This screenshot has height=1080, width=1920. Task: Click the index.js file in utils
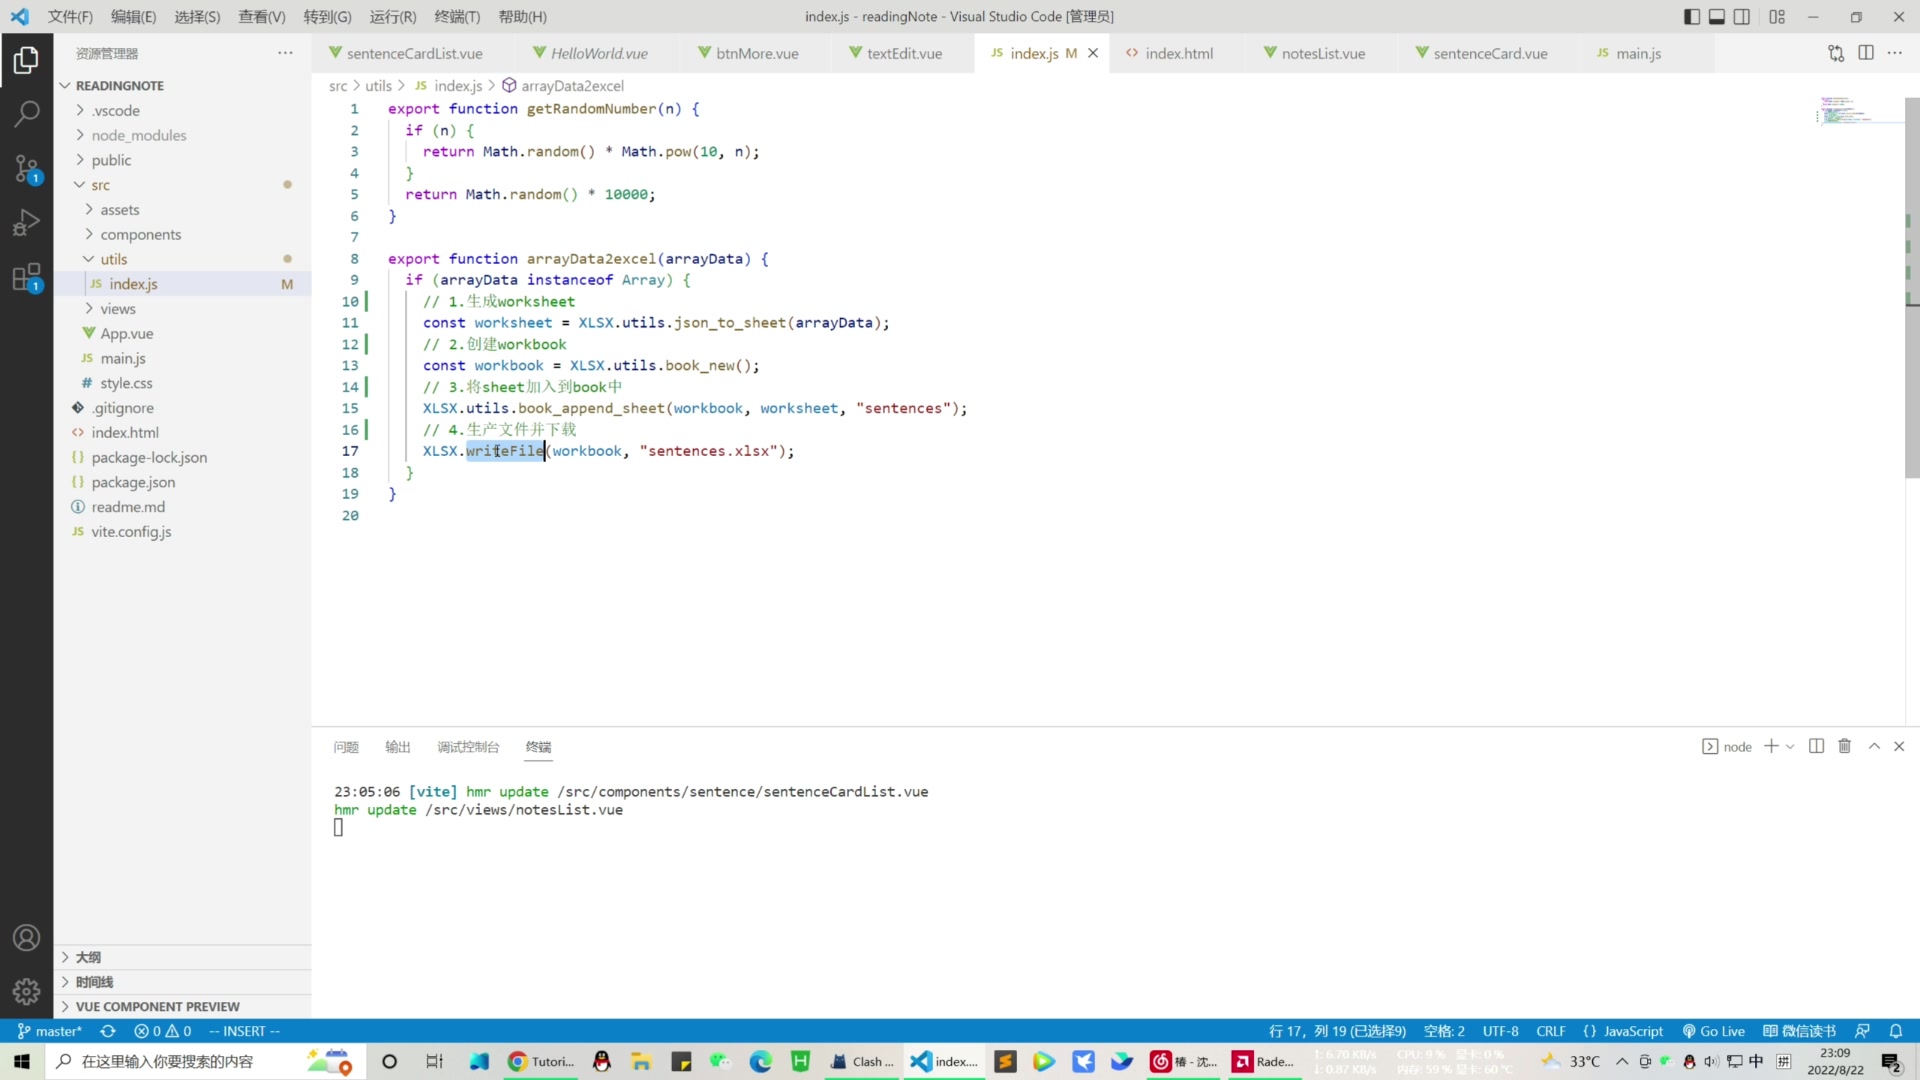[132, 284]
